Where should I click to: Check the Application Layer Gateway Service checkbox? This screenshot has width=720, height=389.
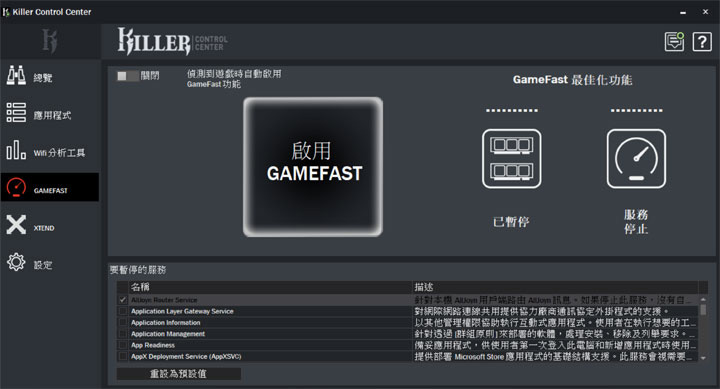[x=123, y=311]
